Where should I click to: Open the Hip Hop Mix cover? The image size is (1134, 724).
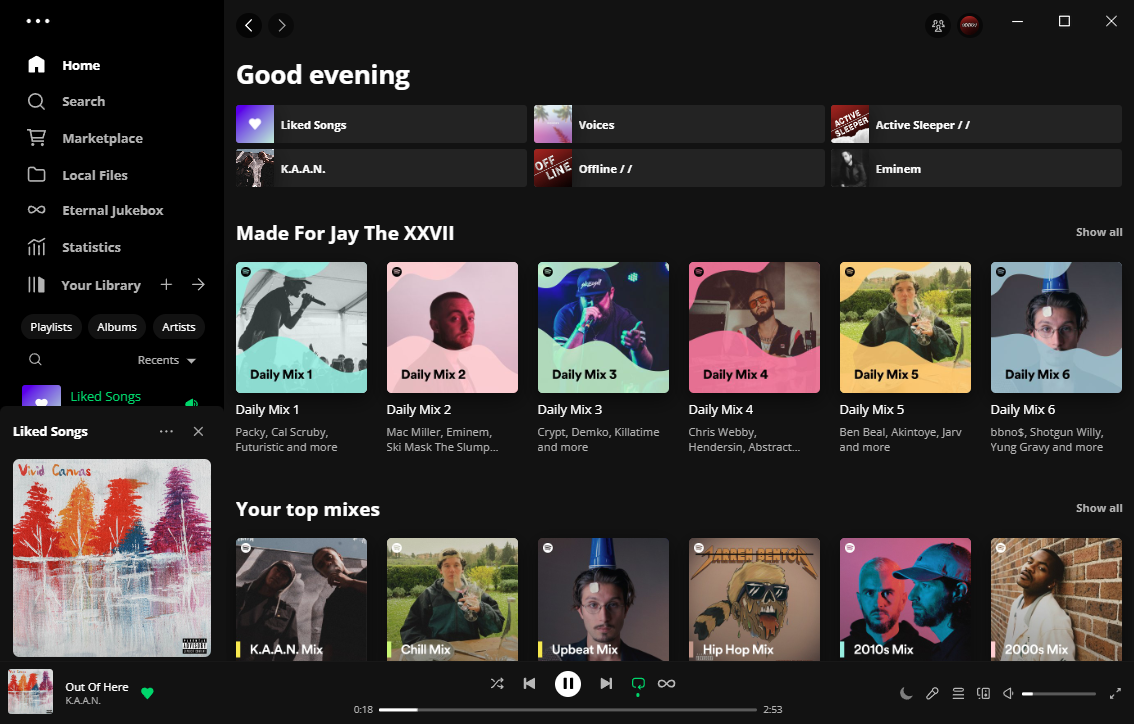[x=754, y=599]
